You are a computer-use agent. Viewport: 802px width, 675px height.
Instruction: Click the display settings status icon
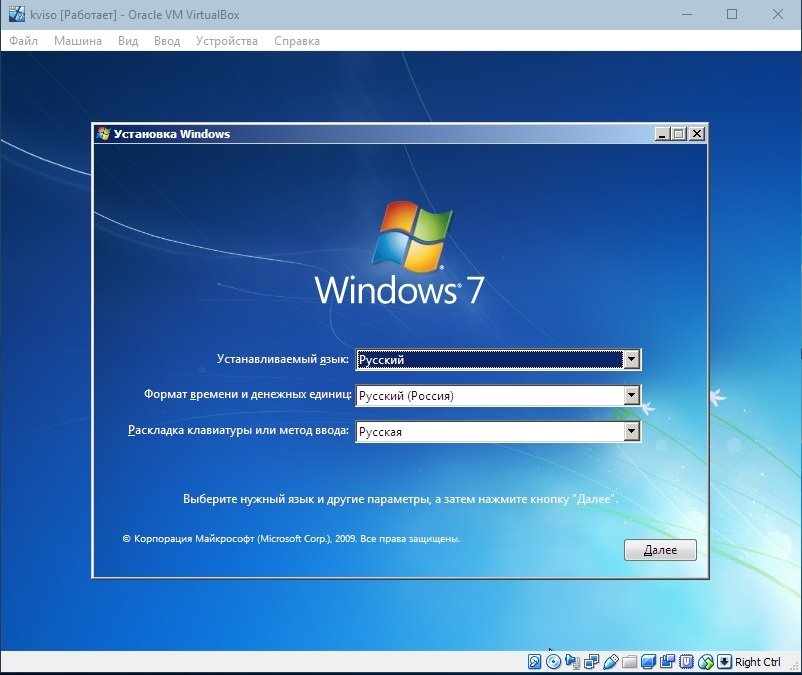[x=649, y=662]
